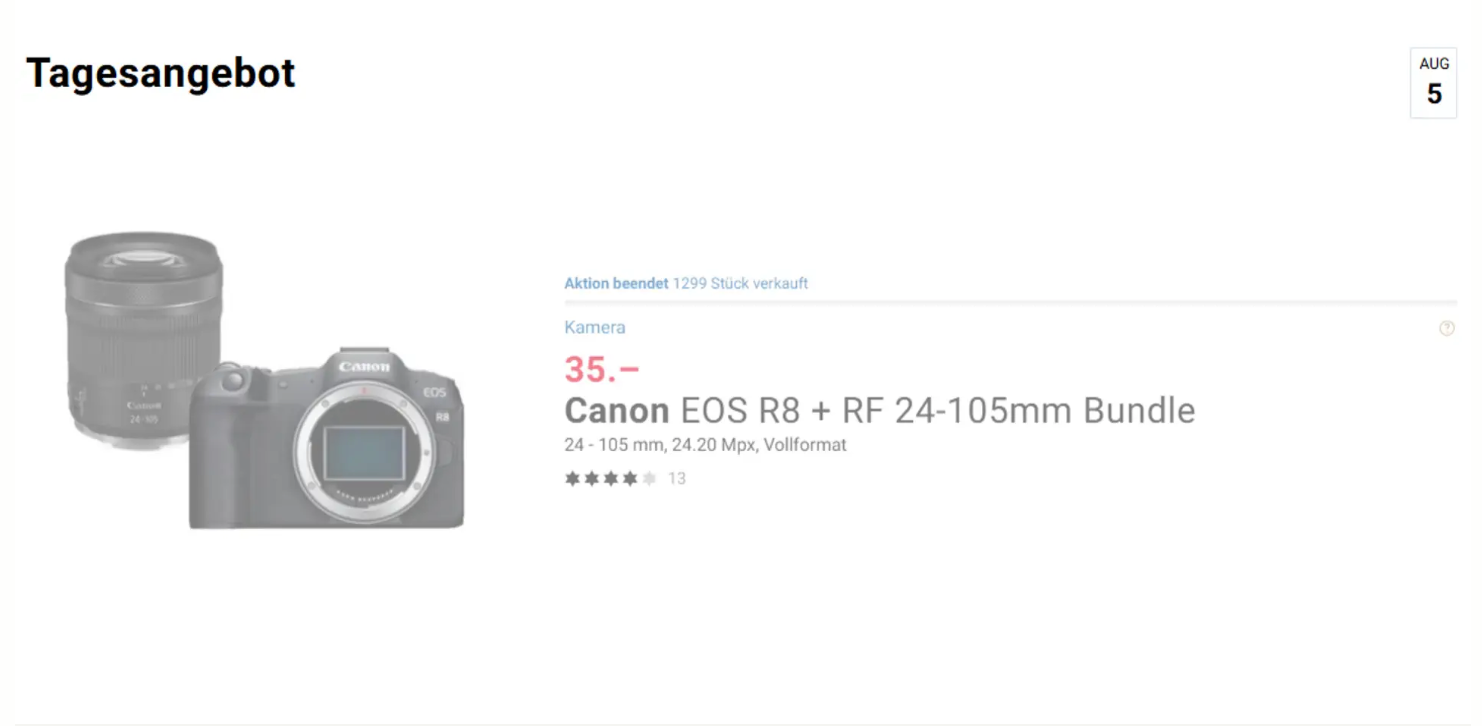Click the AUG 5 calendar date badge
The width and height of the screenshot is (1482, 726).
(1433, 81)
